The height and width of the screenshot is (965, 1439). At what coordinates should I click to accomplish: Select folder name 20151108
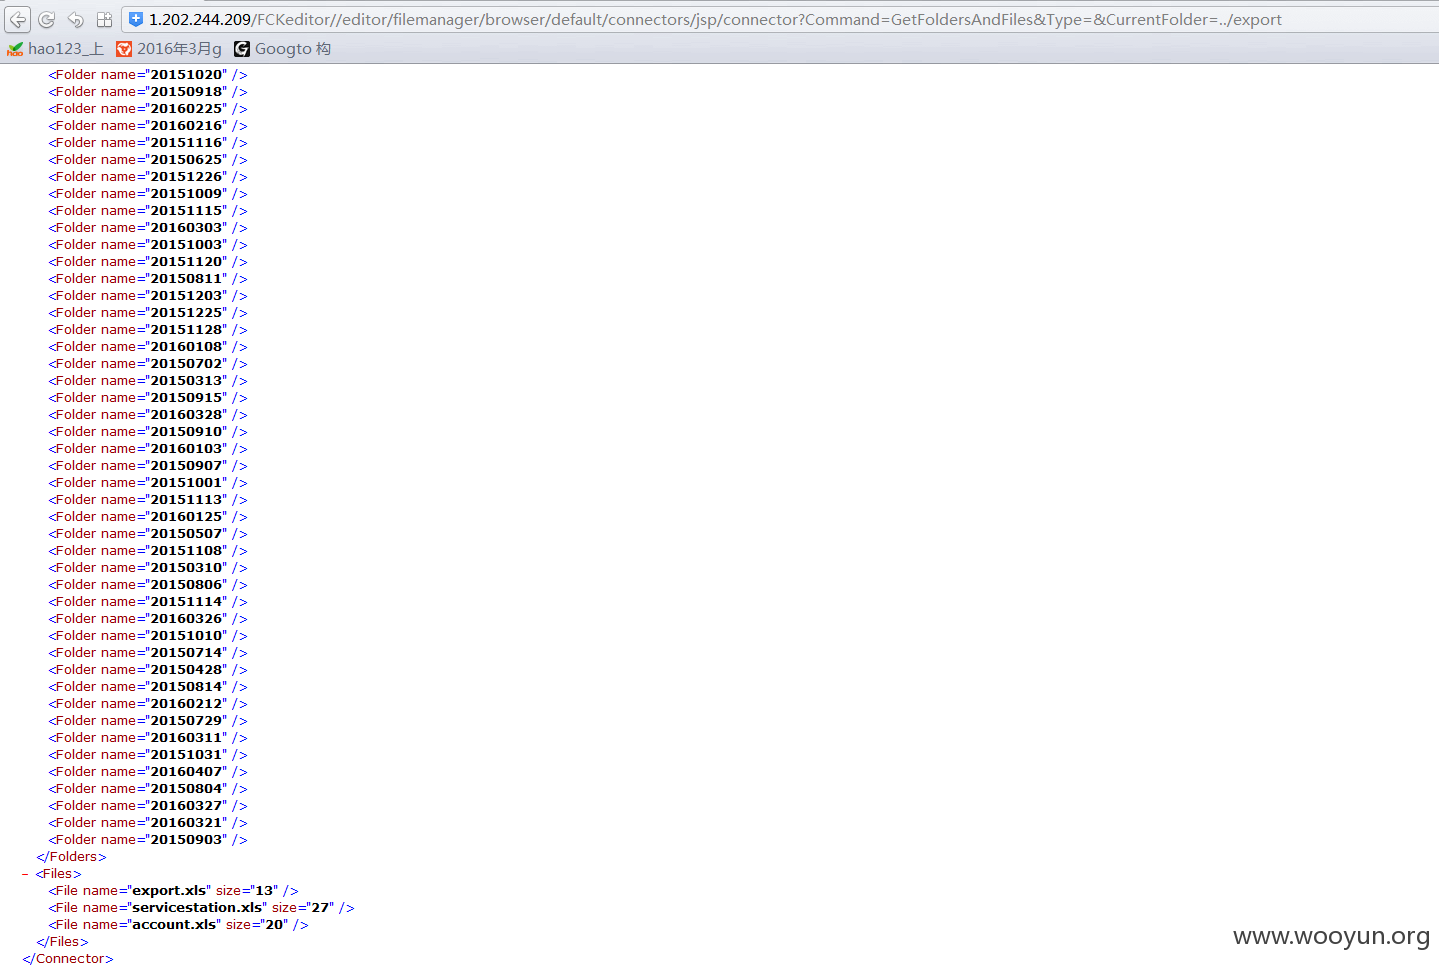point(186,551)
